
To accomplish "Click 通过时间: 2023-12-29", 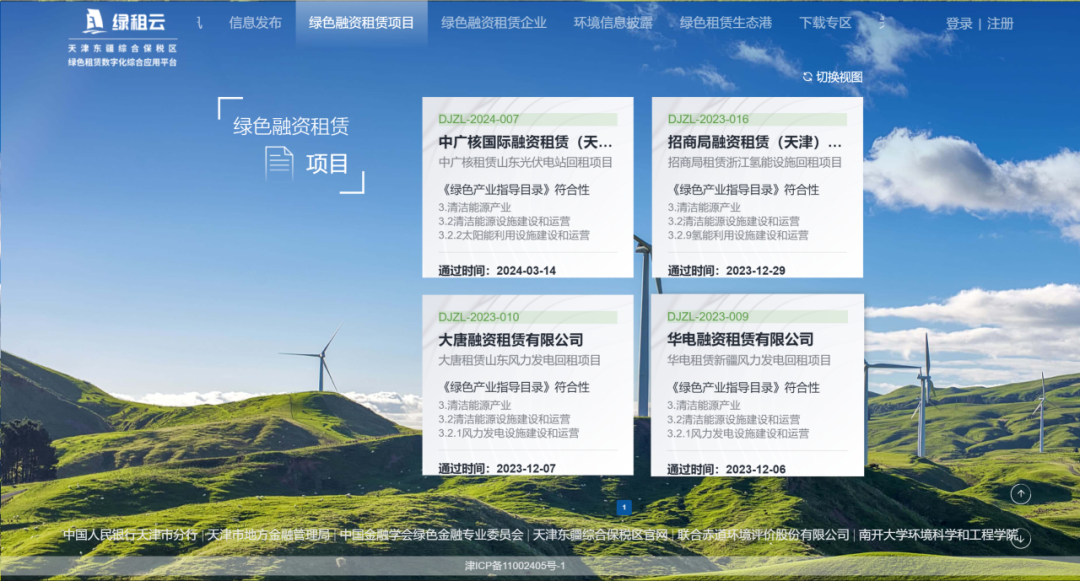I will coord(727,271).
